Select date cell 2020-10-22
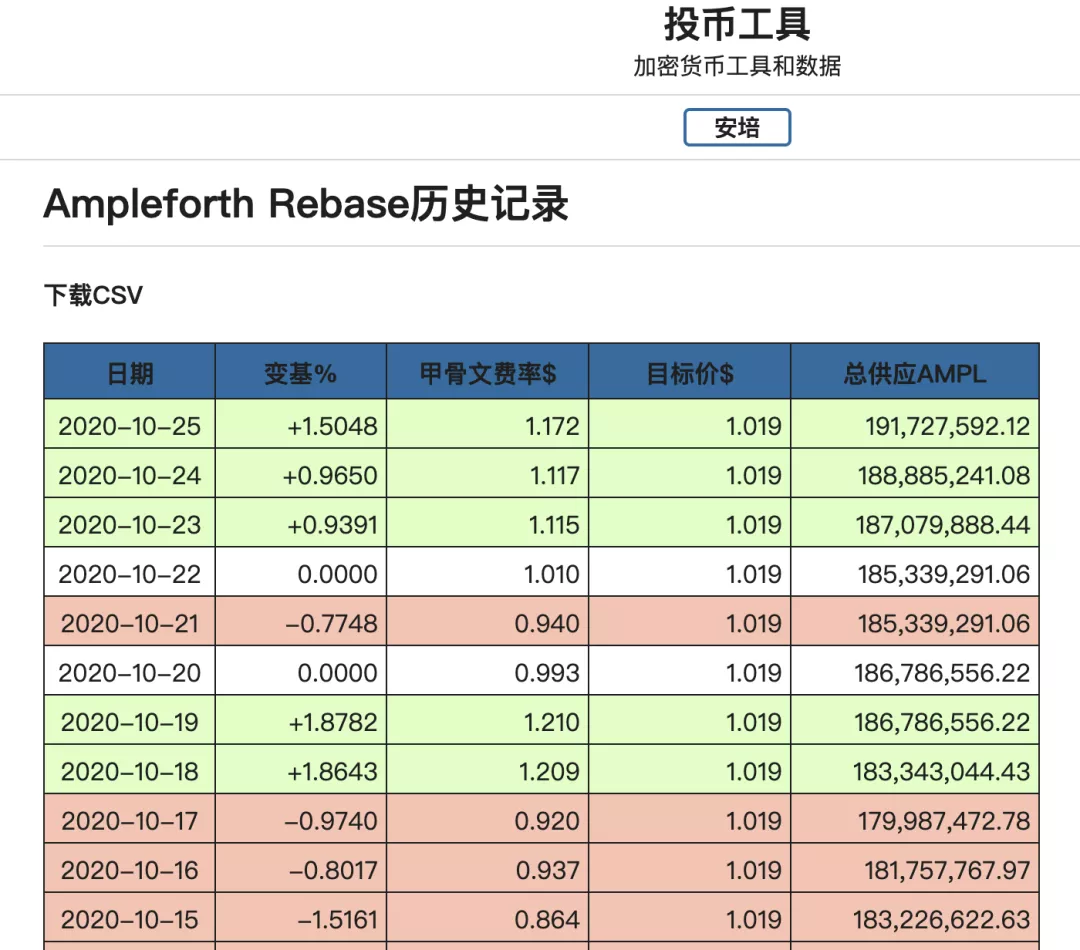The height and width of the screenshot is (950, 1080). 129,574
